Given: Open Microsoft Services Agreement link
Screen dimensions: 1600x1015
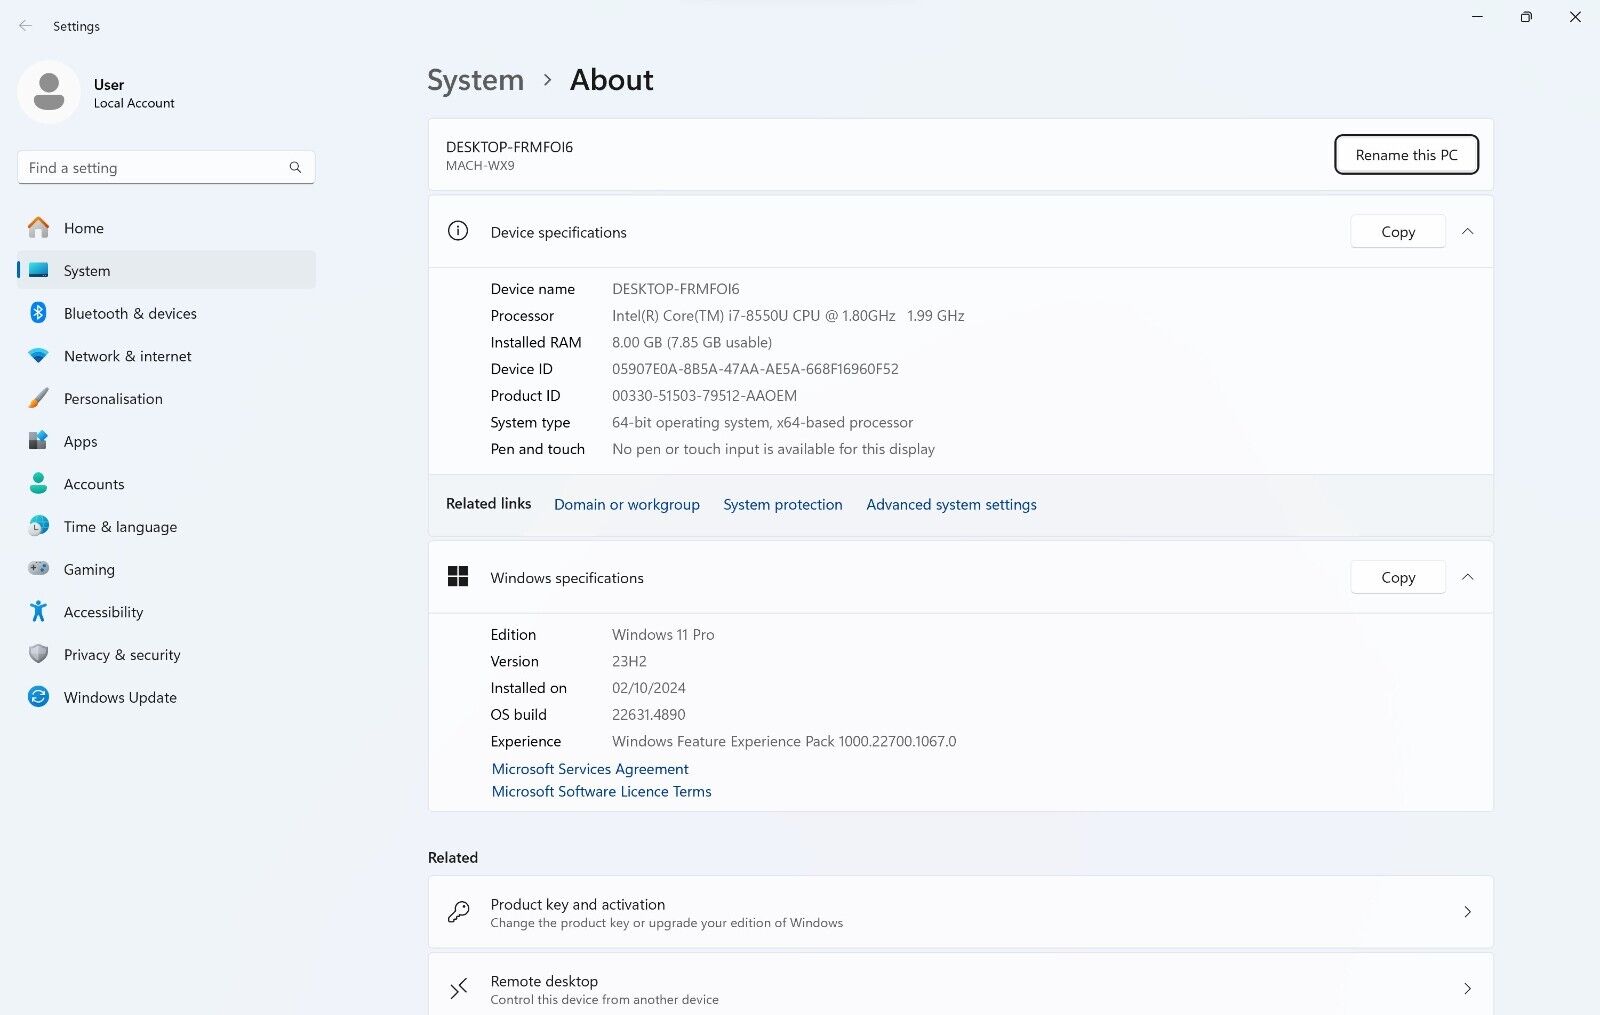Looking at the screenshot, I should pyautogui.click(x=590, y=768).
